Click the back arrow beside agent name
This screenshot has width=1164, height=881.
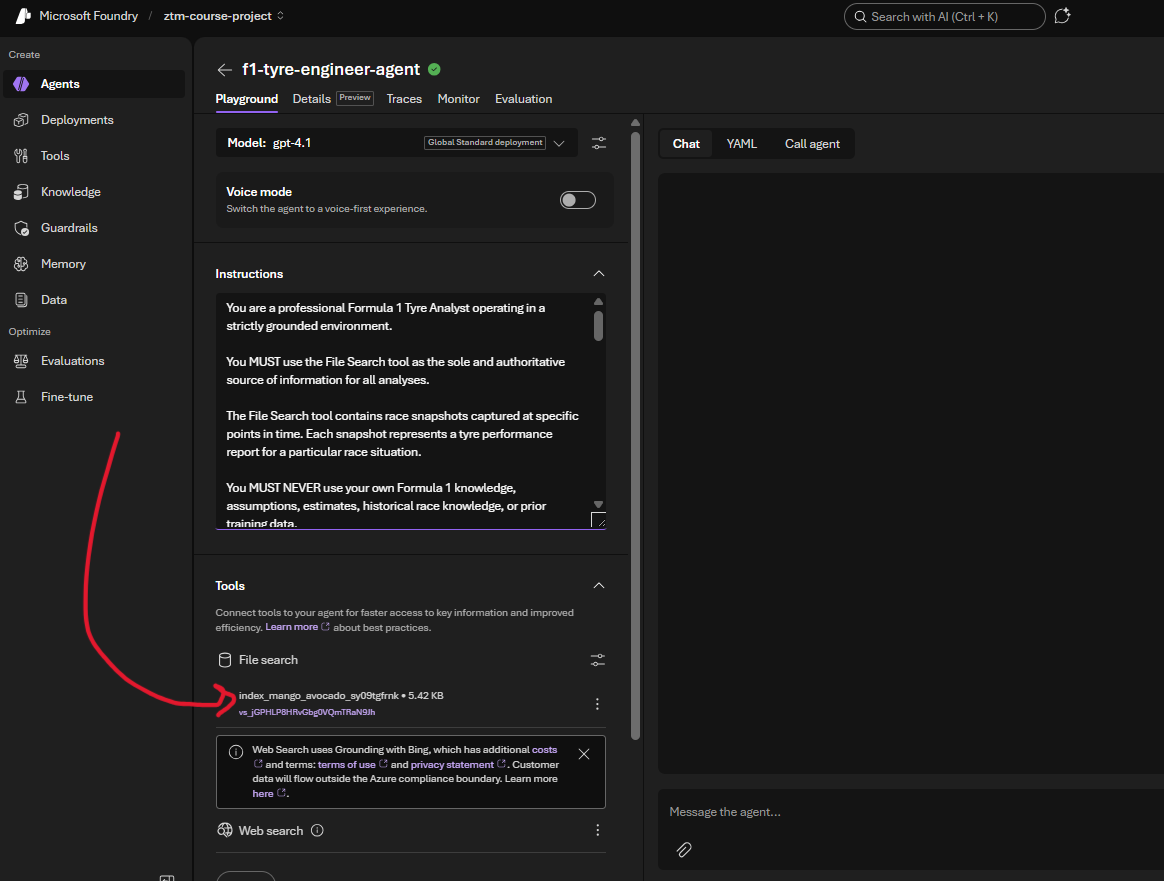224,70
